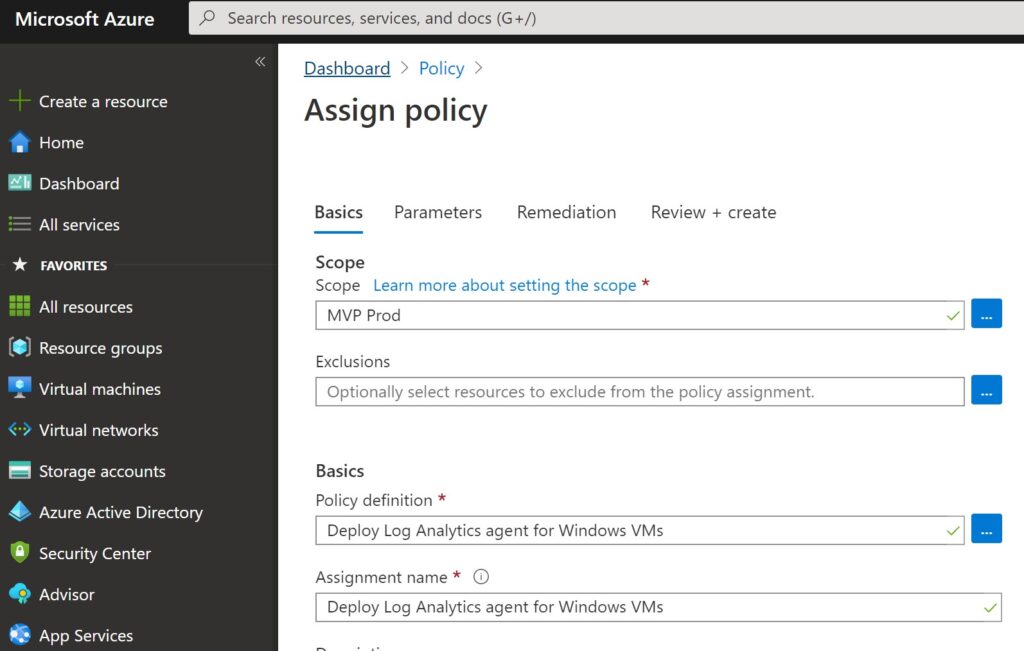
Task: Click the search magnifier icon
Action: tap(207, 18)
